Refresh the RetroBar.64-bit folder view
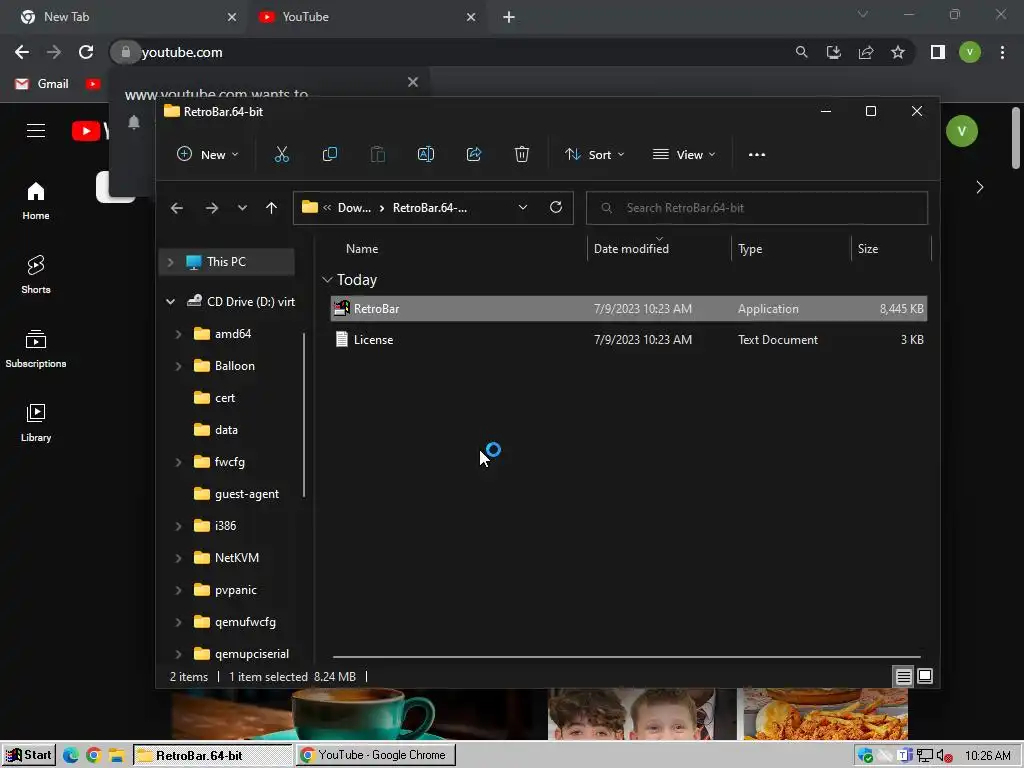The width and height of the screenshot is (1024, 768). (x=556, y=207)
